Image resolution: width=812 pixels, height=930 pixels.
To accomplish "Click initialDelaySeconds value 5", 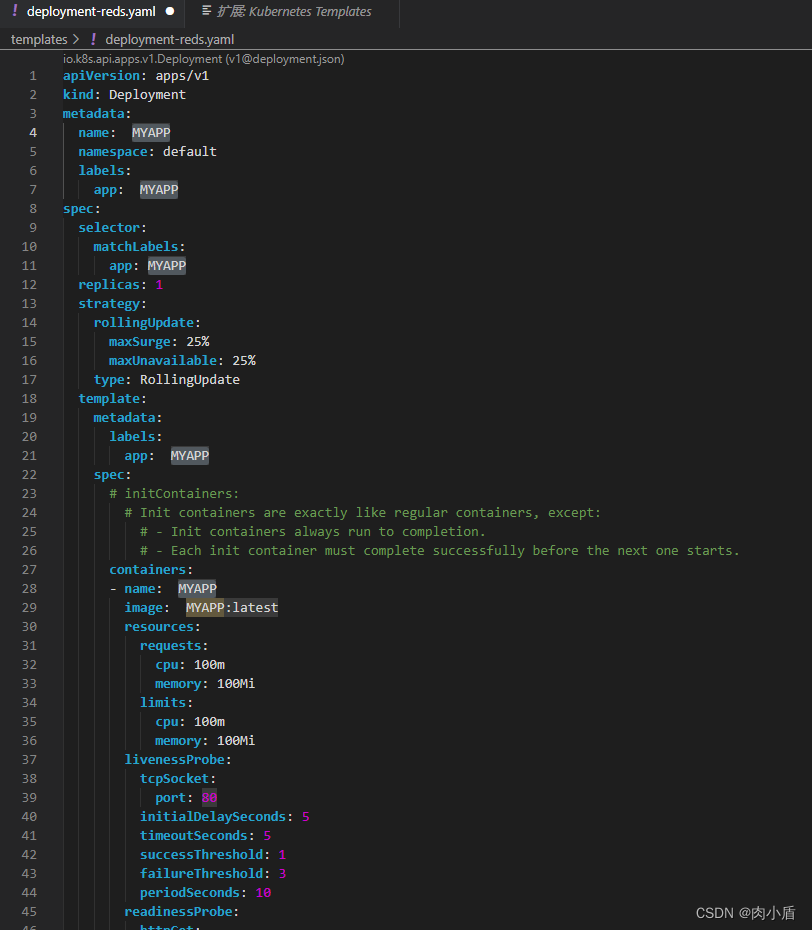I will [x=305, y=816].
